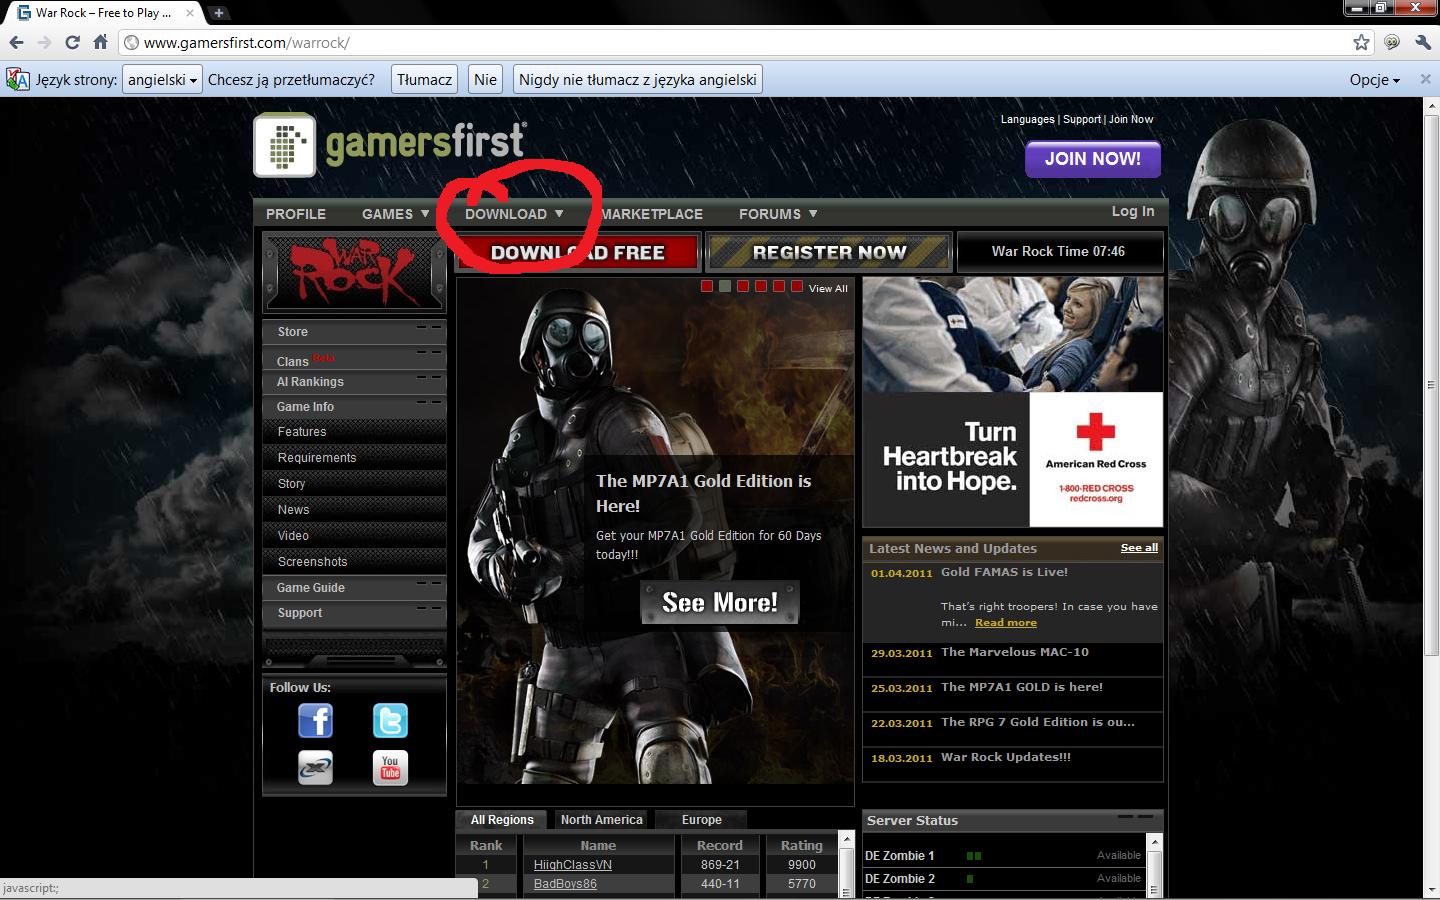This screenshot has height=900, width=1440.
Task: Click the War Rock logo
Action: [354, 272]
